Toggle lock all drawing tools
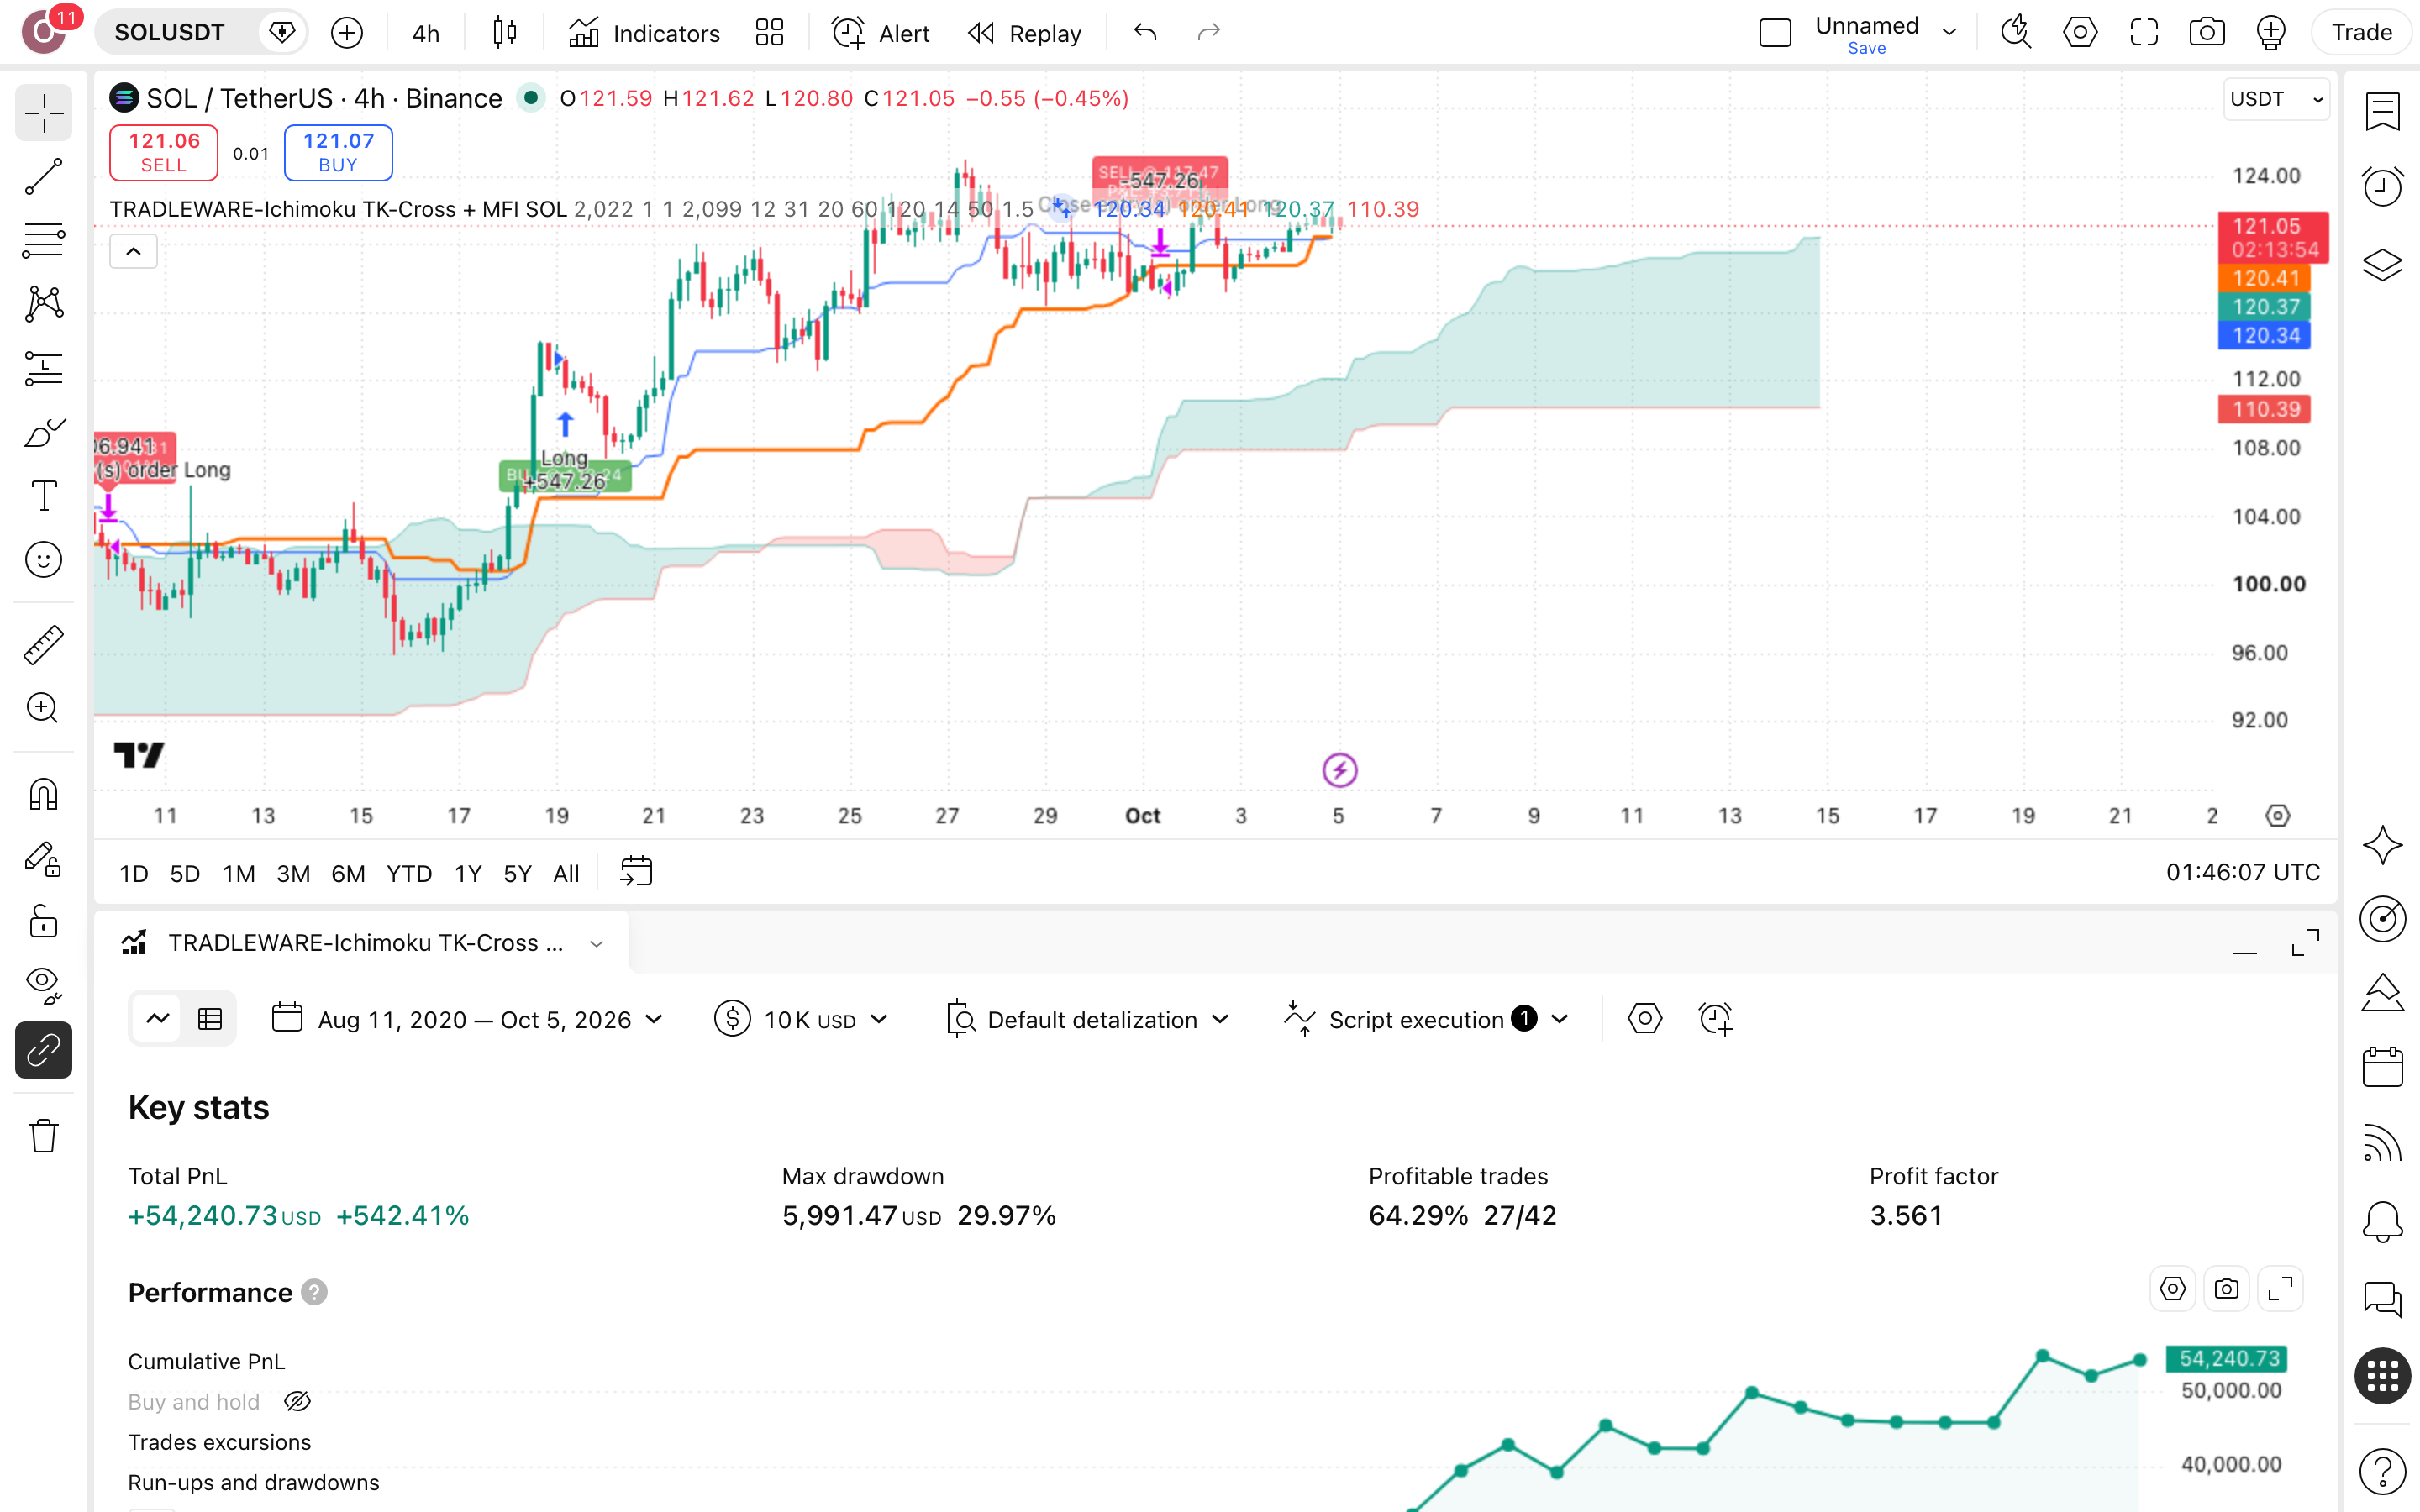 coord(43,922)
